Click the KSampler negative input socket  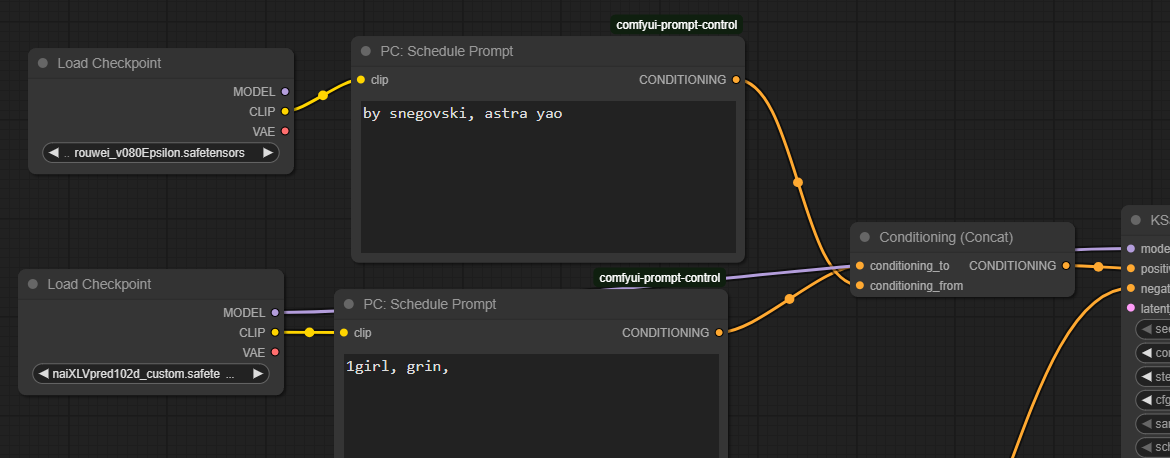tap(1130, 289)
